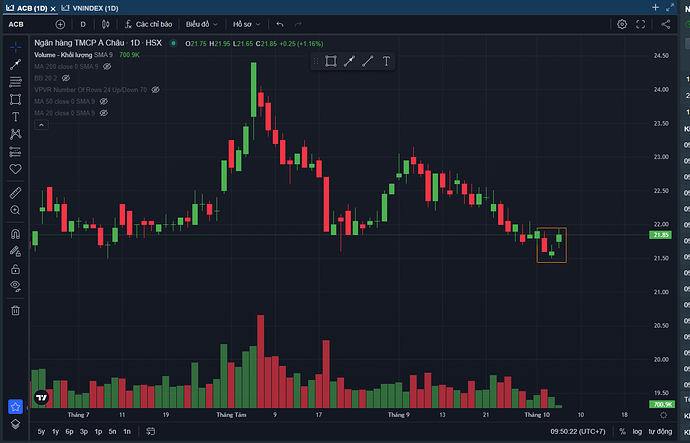Open the go to date calendar icon
Image resolution: width=690 pixels, height=443 pixels.
150,432
